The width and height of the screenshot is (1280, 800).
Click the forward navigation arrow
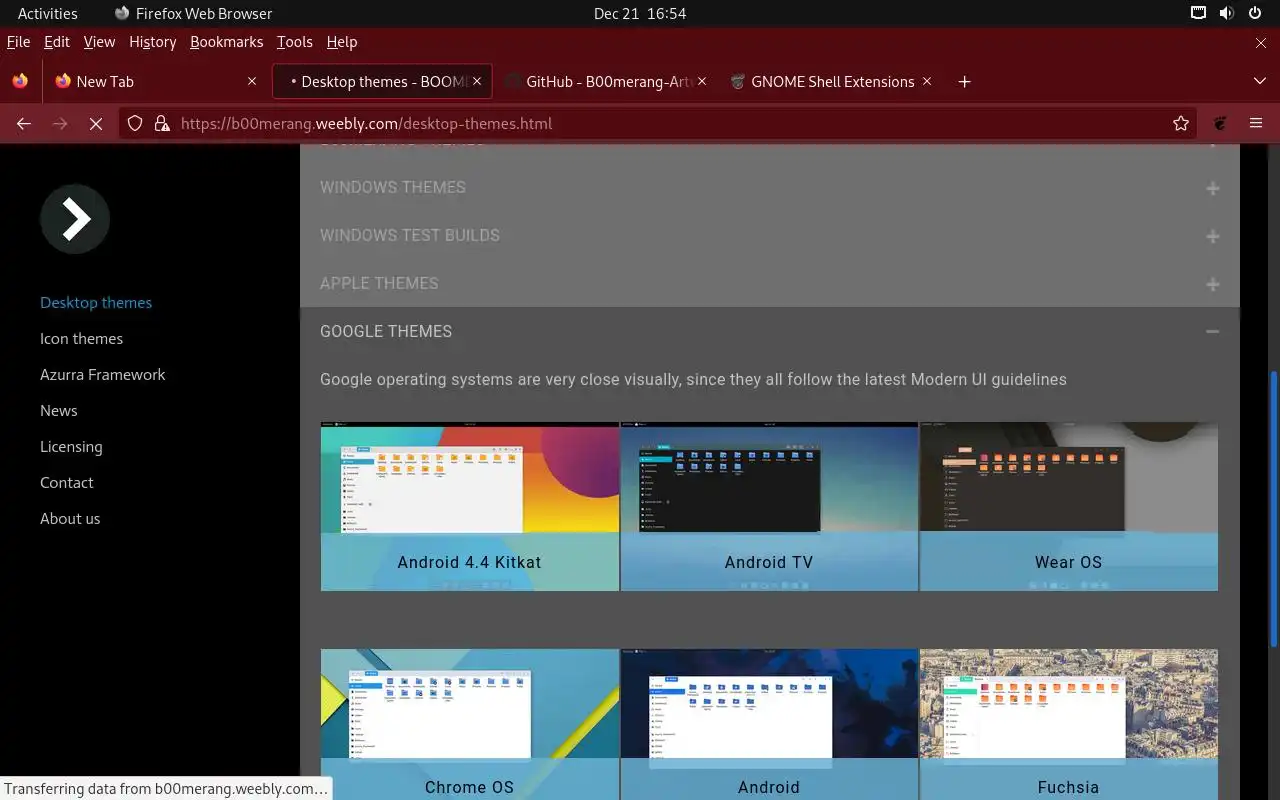(x=60, y=123)
